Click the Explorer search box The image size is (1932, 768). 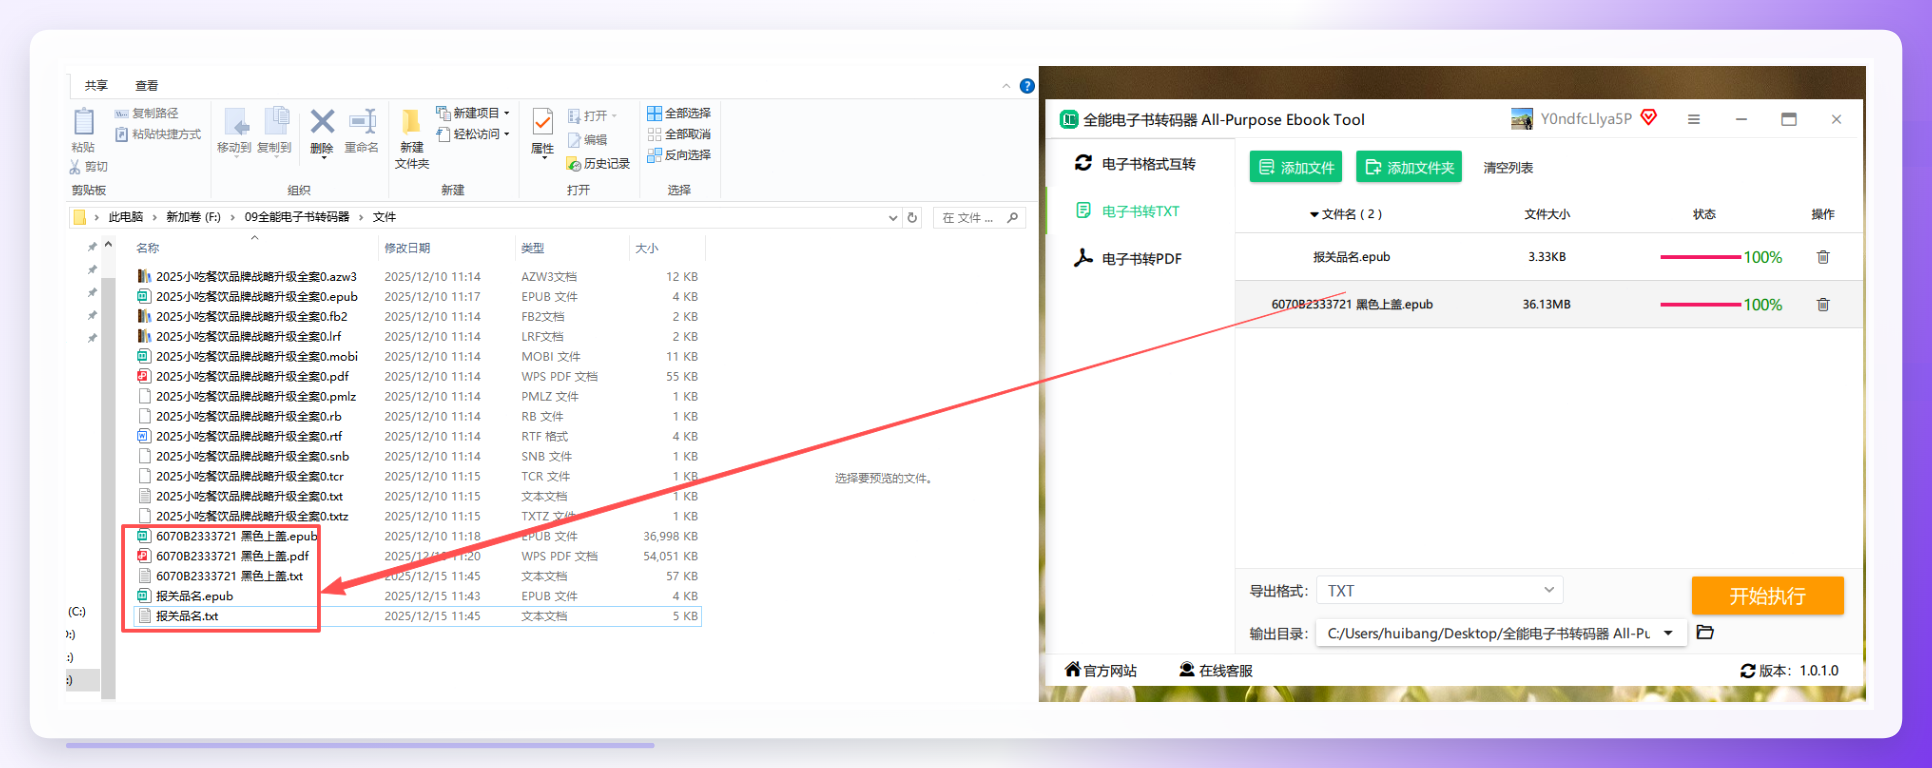980,217
